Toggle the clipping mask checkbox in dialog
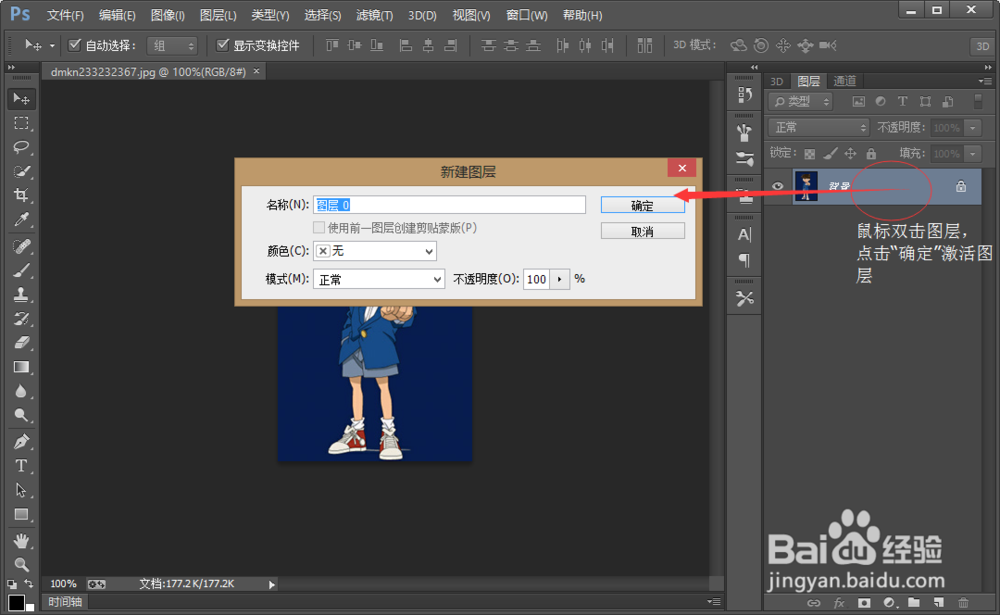This screenshot has height=615, width=1000. tap(319, 228)
